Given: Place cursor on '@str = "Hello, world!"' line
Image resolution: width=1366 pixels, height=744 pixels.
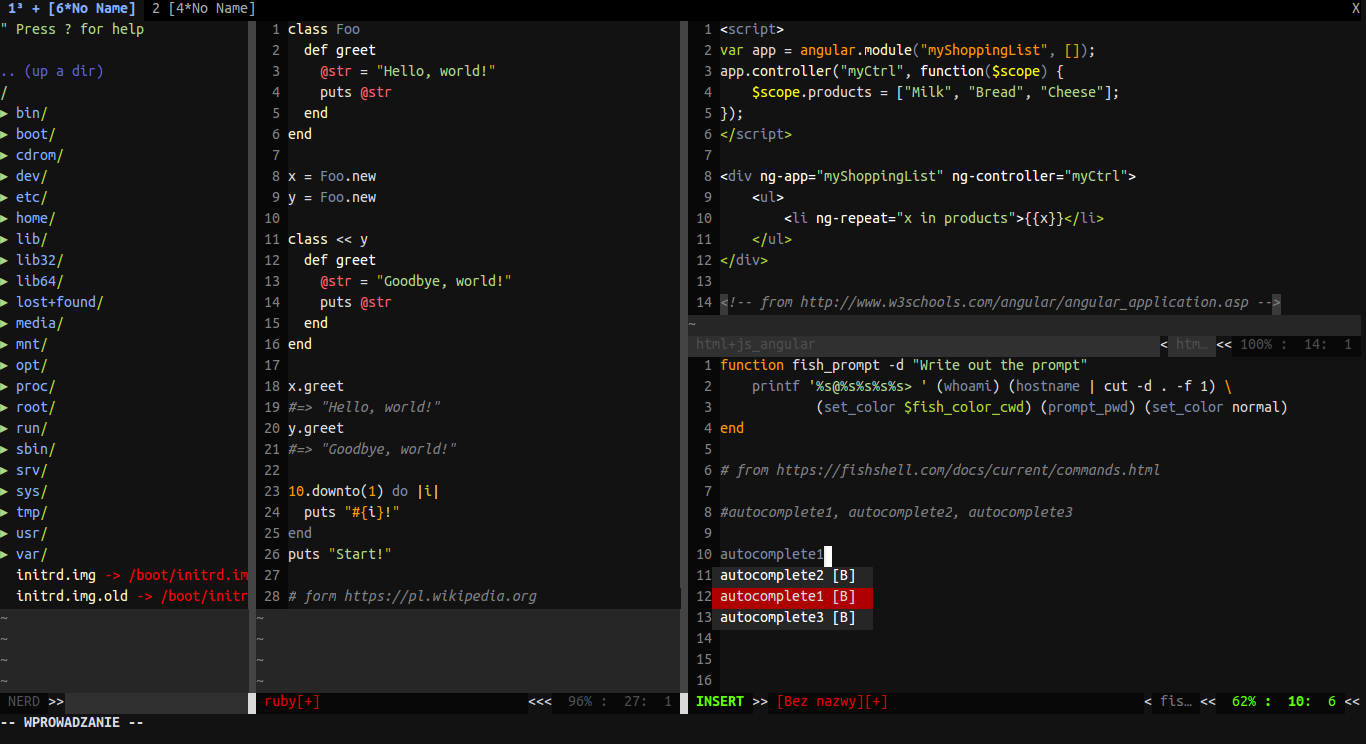Looking at the screenshot, I should [408, 71].
